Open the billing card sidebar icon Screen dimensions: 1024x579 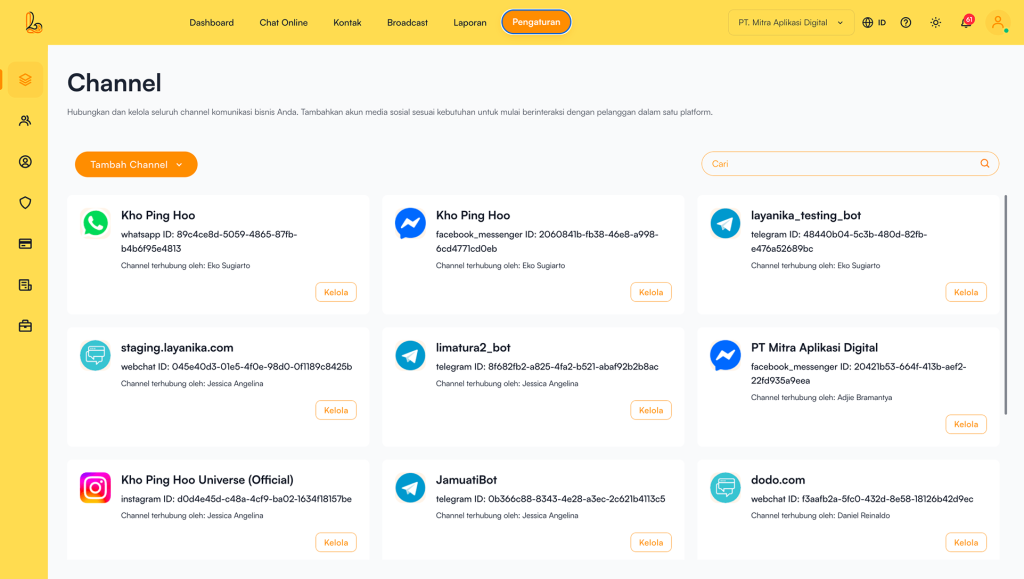(x=25, y=244)
